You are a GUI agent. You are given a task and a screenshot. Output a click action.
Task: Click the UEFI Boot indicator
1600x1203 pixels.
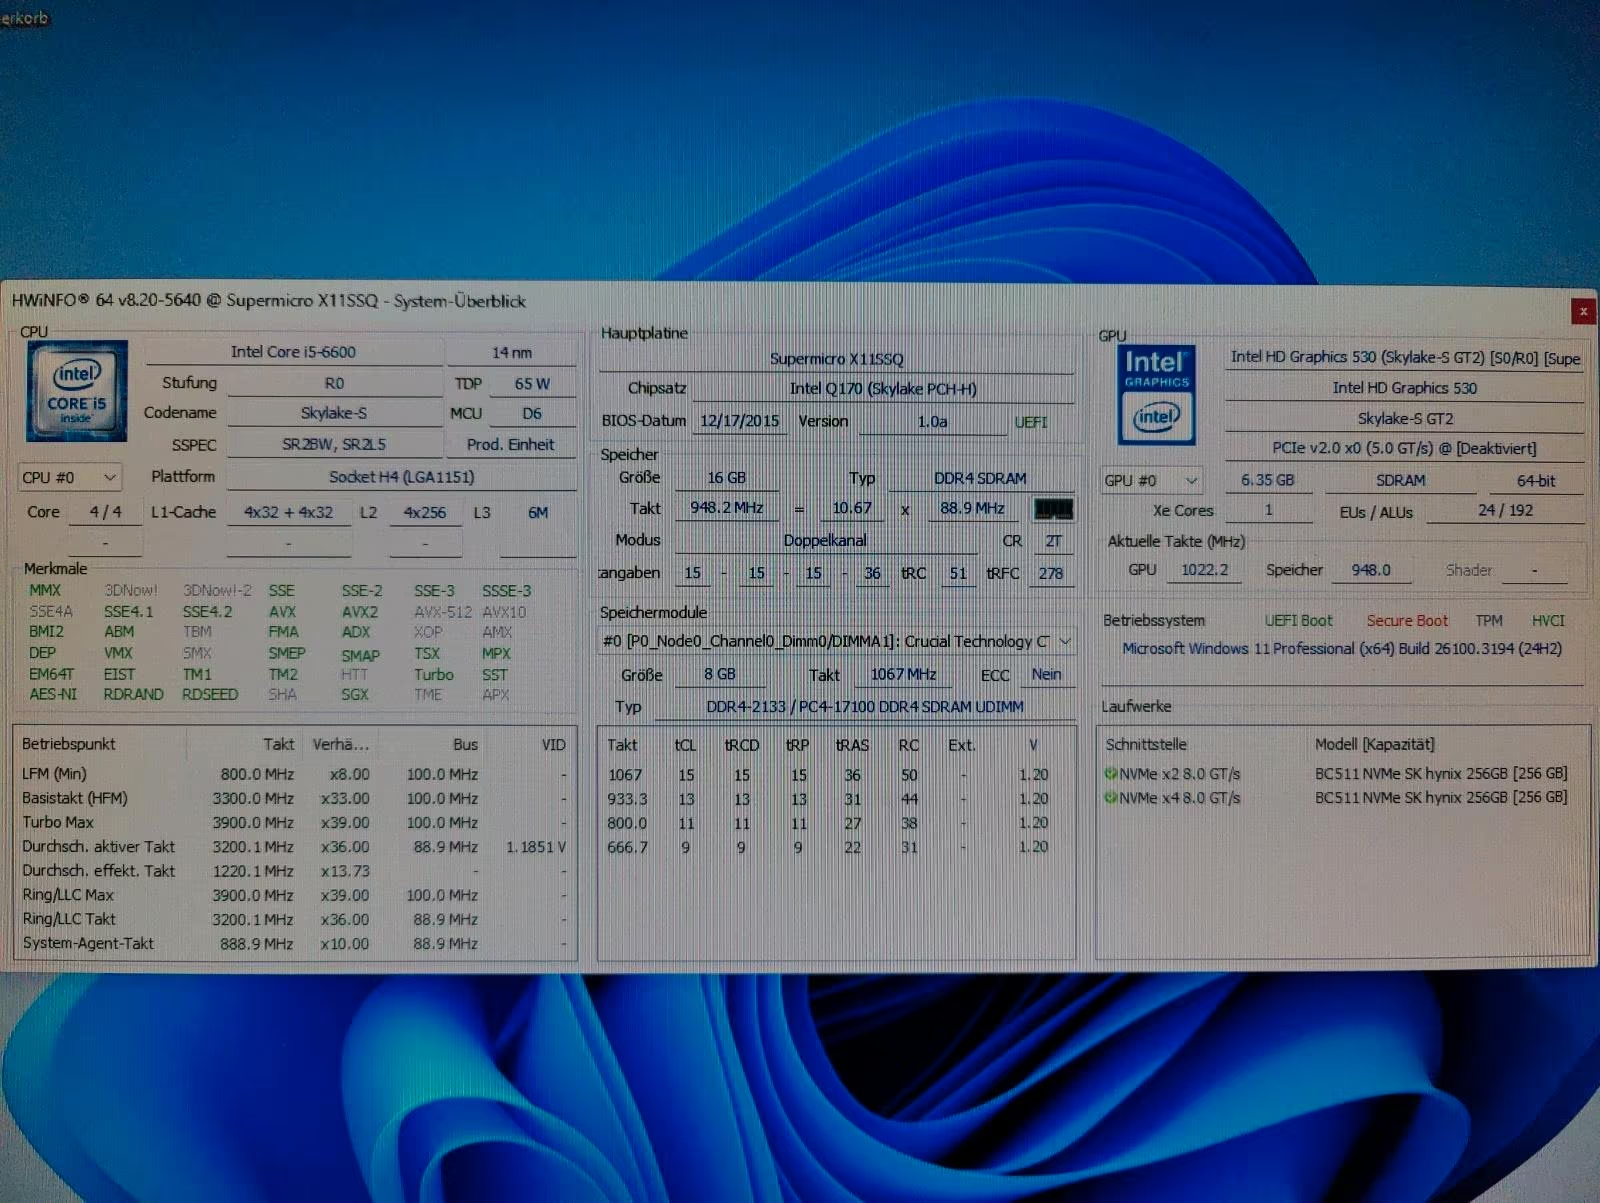tap(1299, 621)
